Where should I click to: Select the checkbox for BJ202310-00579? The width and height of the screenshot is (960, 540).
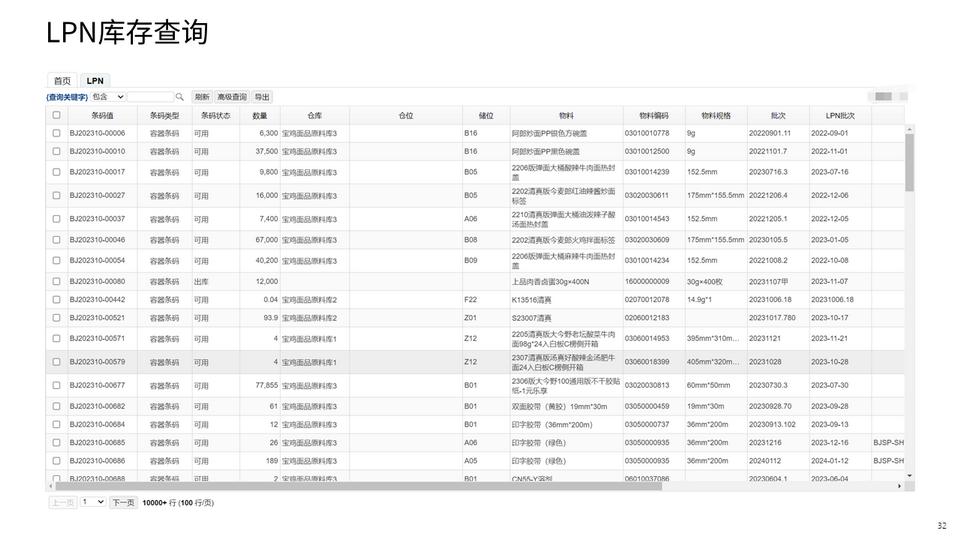(x=56, y=362)
